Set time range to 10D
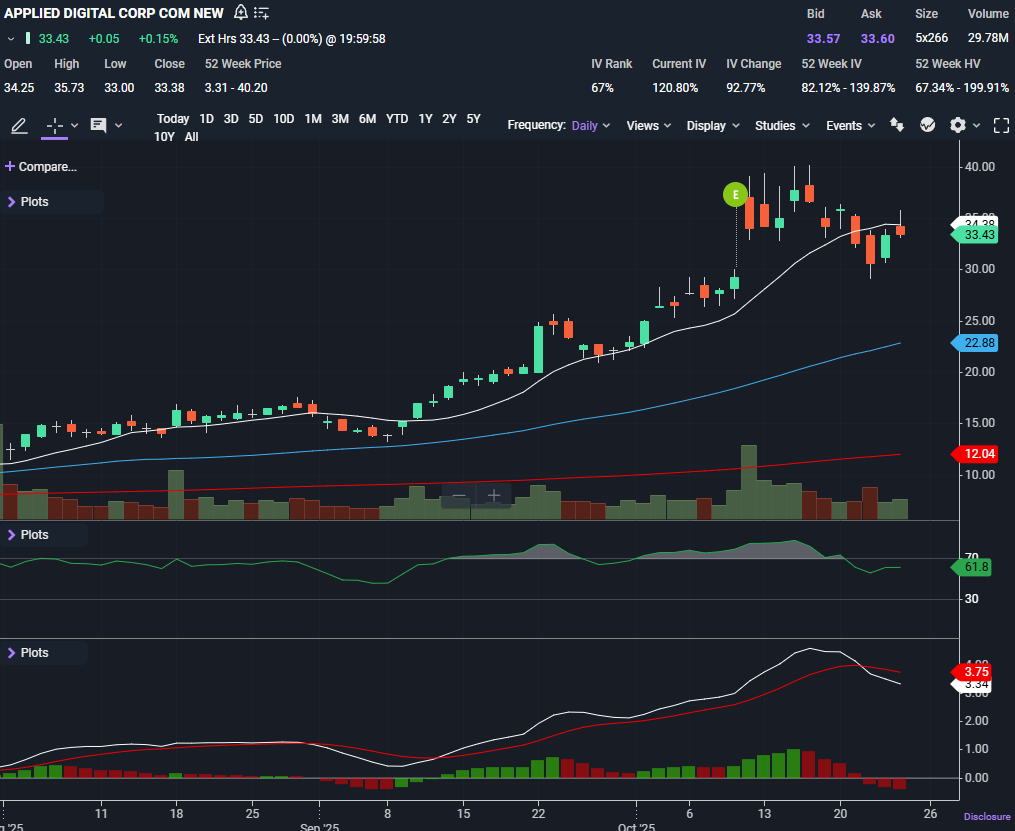Viewport: 1015px width, 831px height. click(284, 118)
